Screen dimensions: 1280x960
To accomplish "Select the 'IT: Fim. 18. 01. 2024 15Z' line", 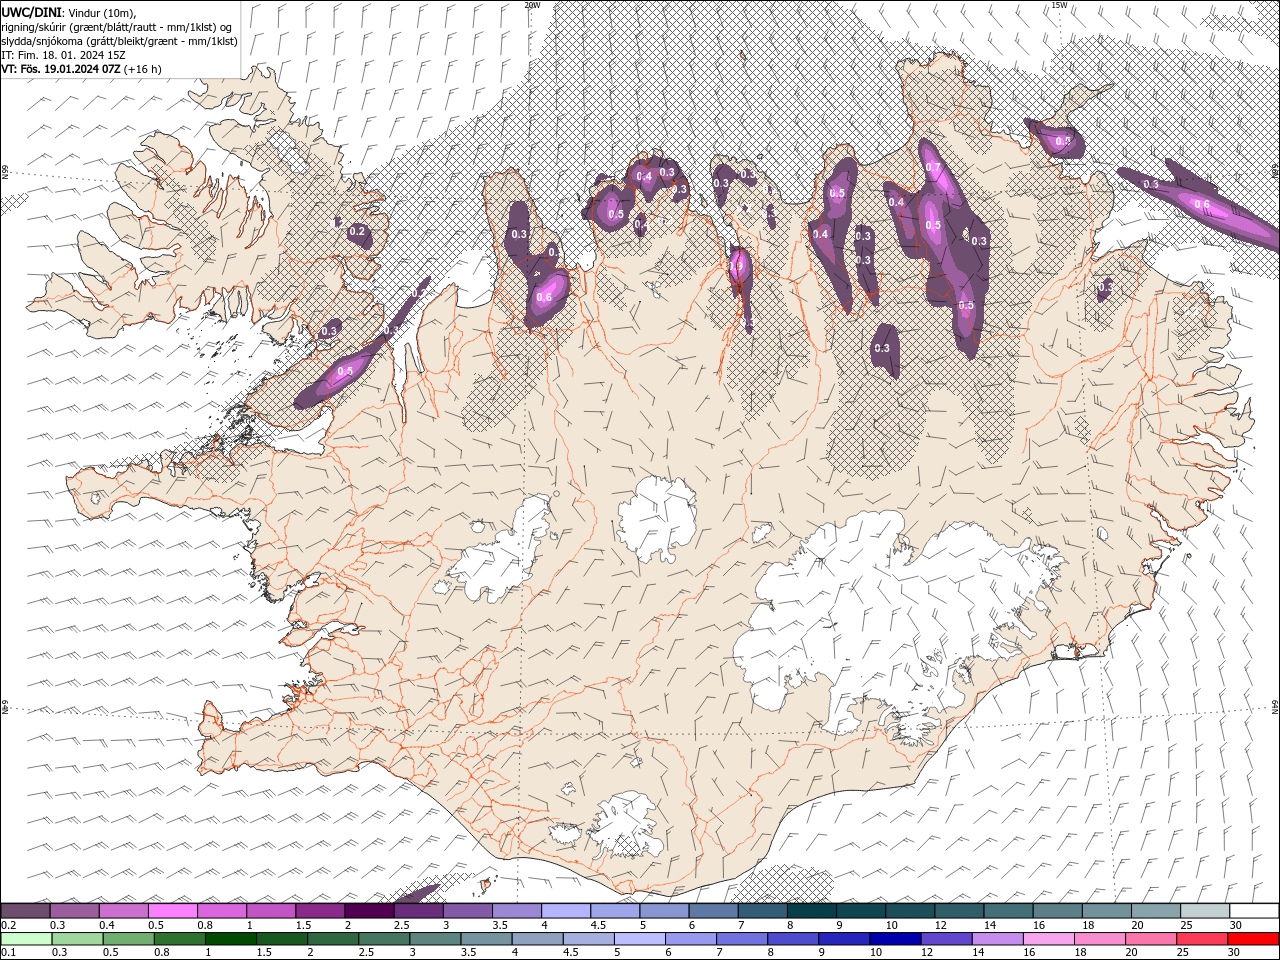I will point(62,55).
